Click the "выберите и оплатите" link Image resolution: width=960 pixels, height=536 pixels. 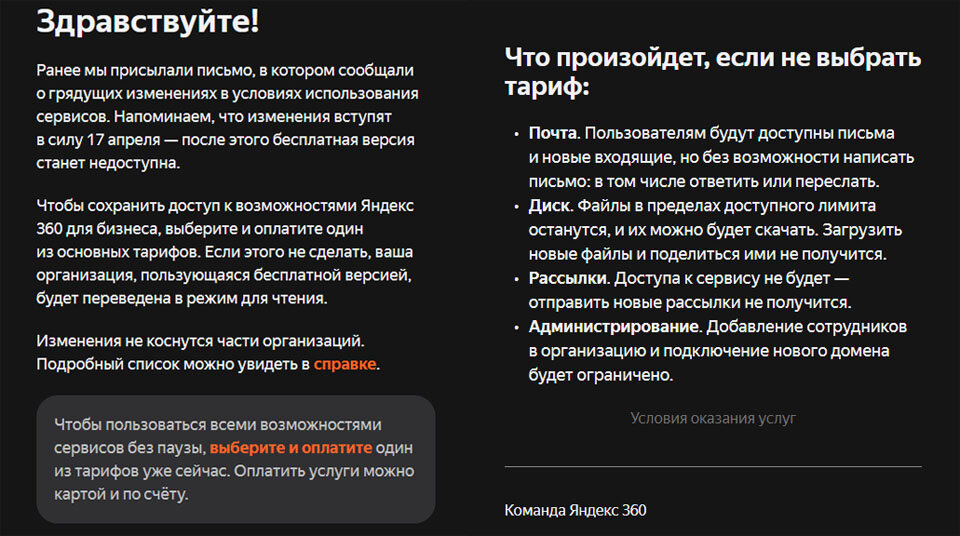tap(291, 448)
